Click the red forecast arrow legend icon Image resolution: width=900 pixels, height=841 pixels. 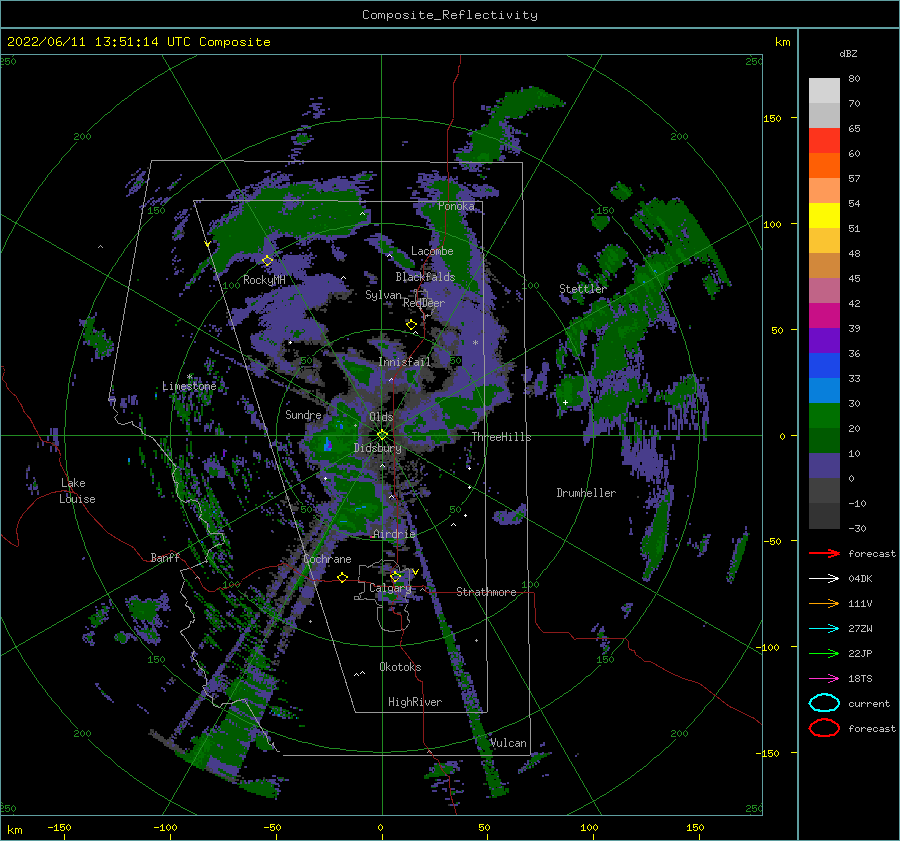[x=824, y=553]
